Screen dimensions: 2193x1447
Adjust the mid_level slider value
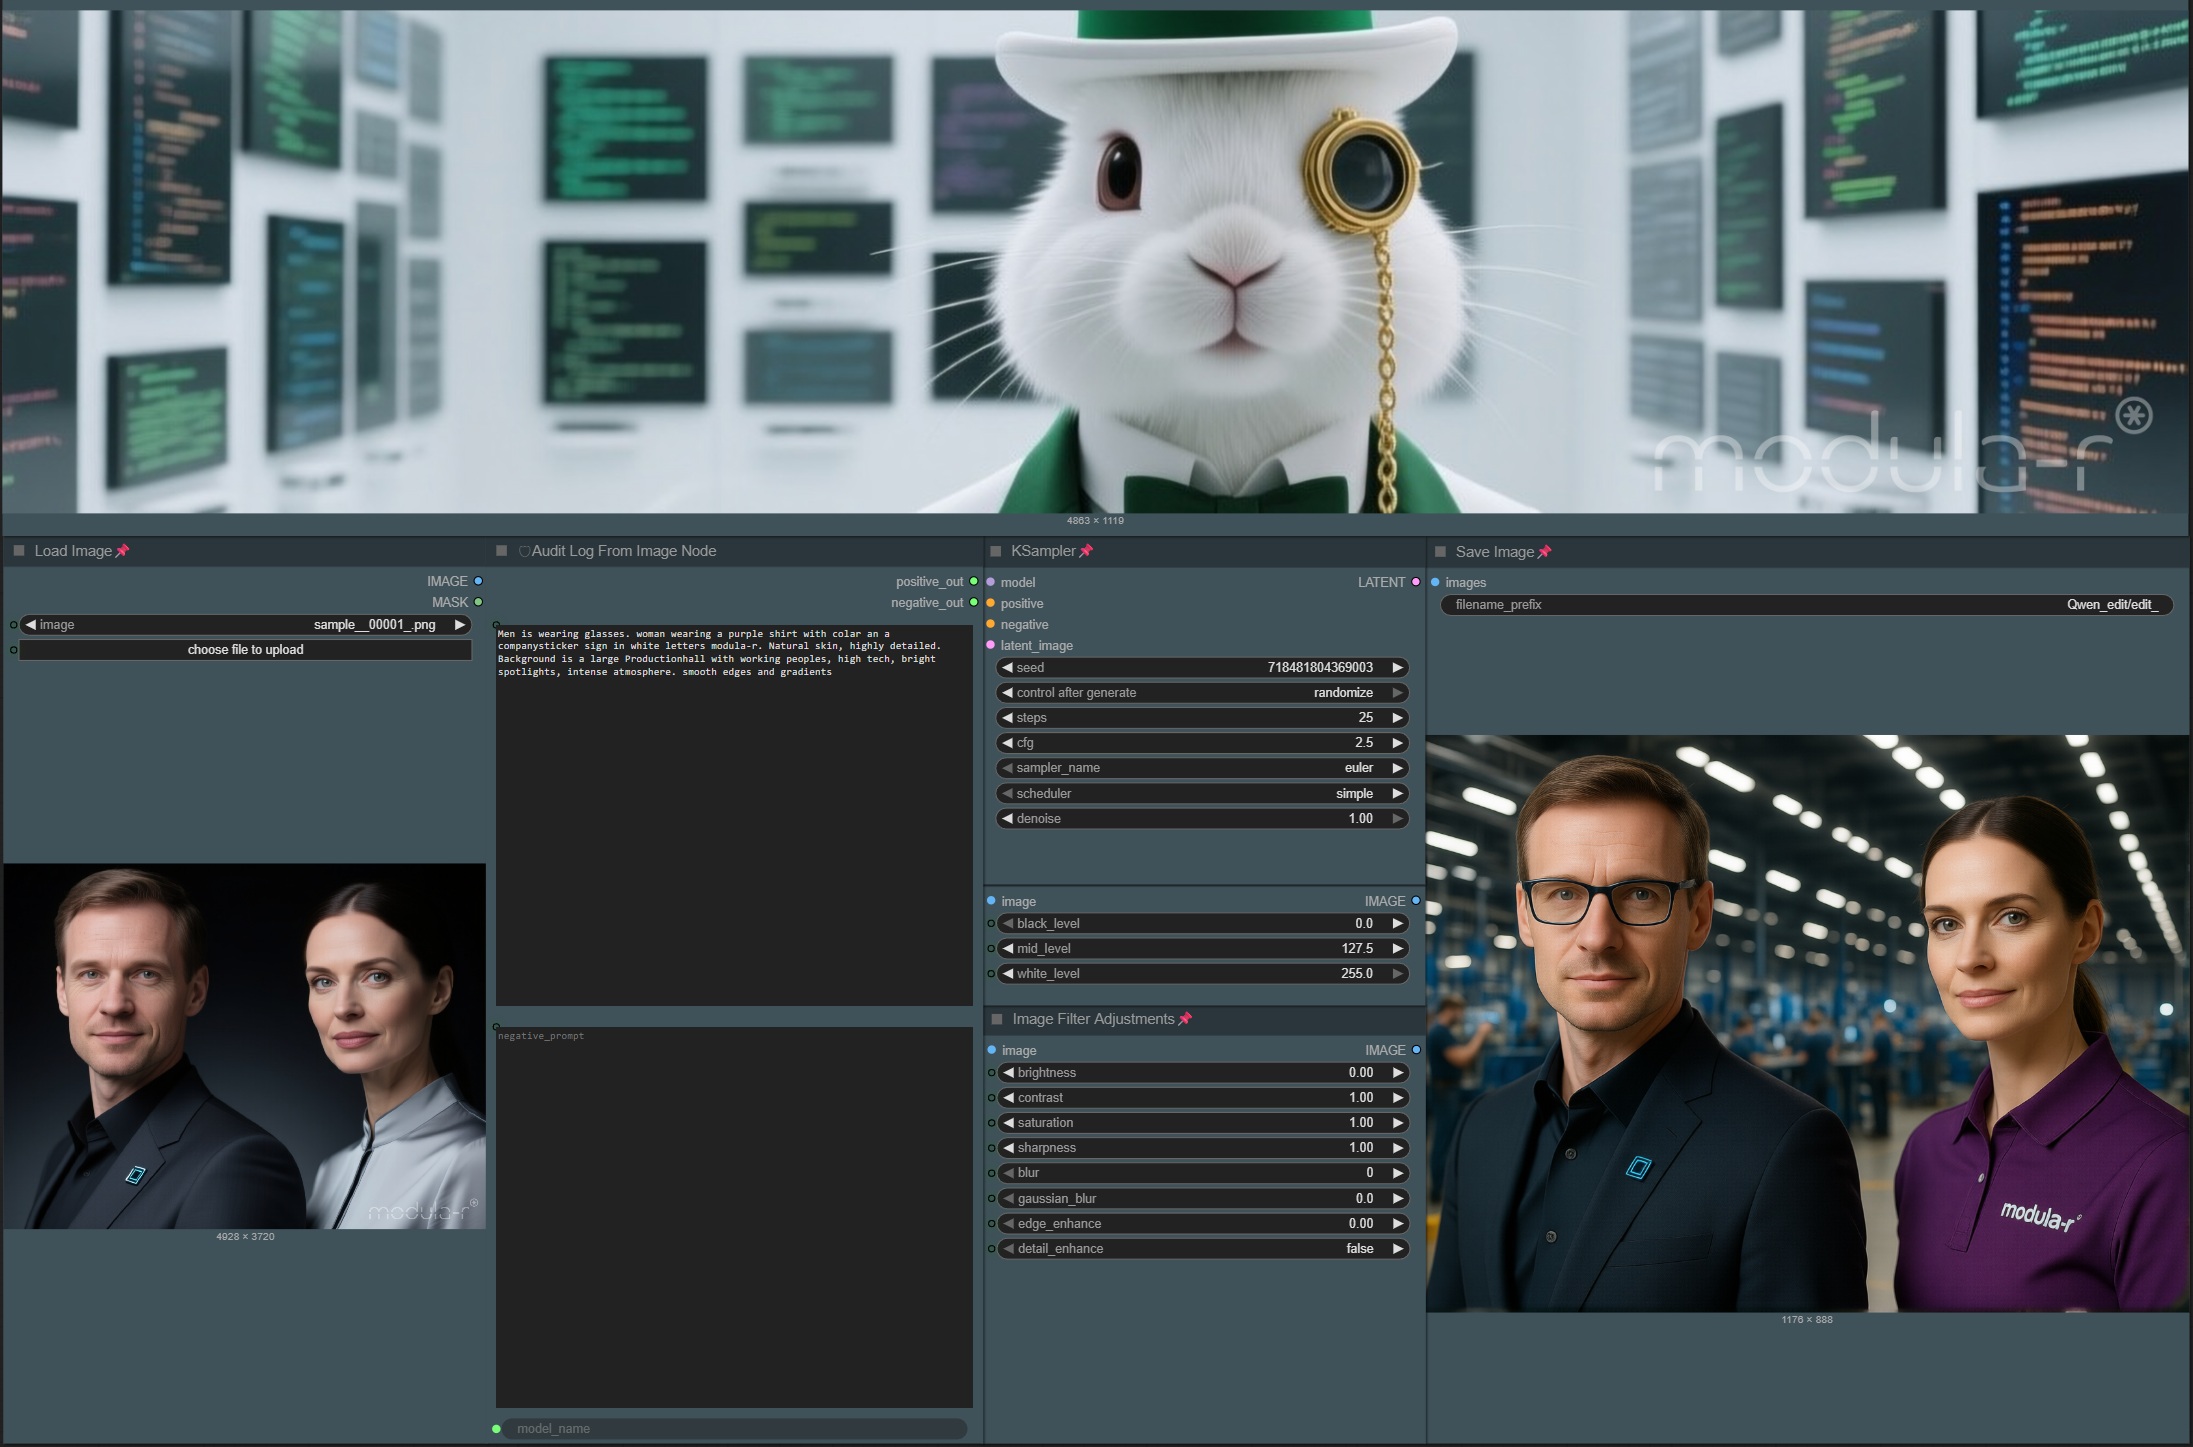(x=1200, y=948)
